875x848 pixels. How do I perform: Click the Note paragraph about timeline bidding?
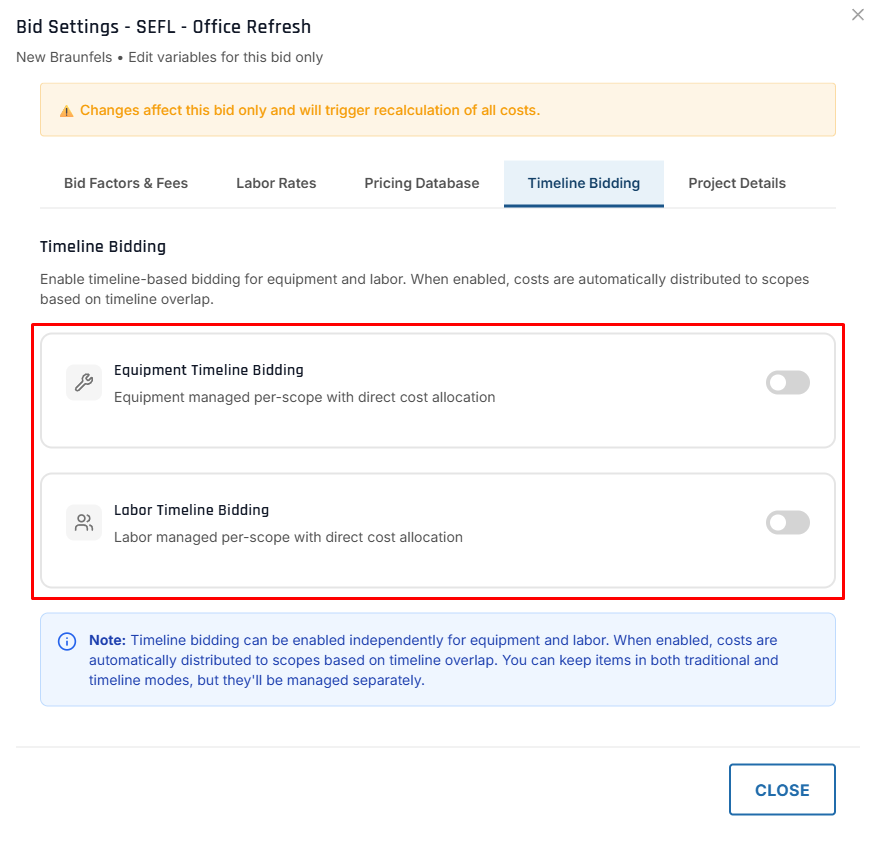[434, 660]
